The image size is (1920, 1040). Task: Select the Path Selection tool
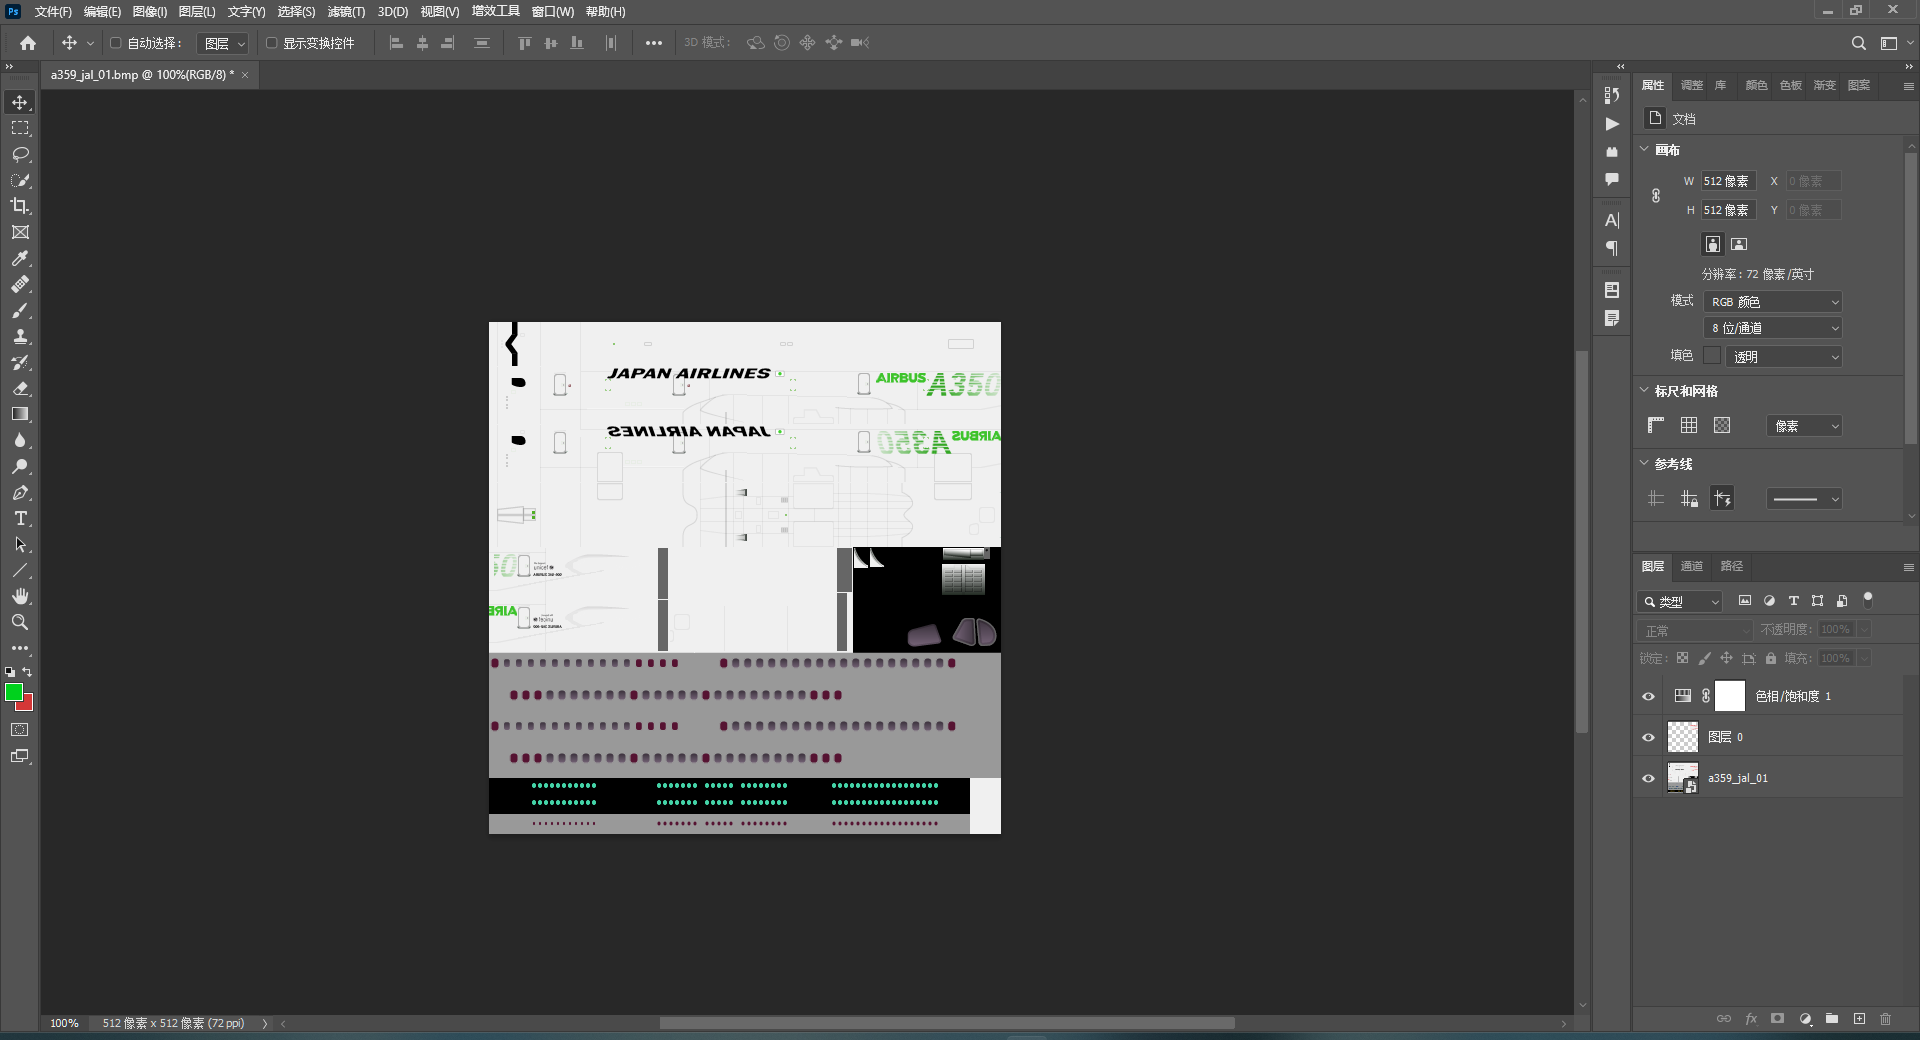coord(20,544)
